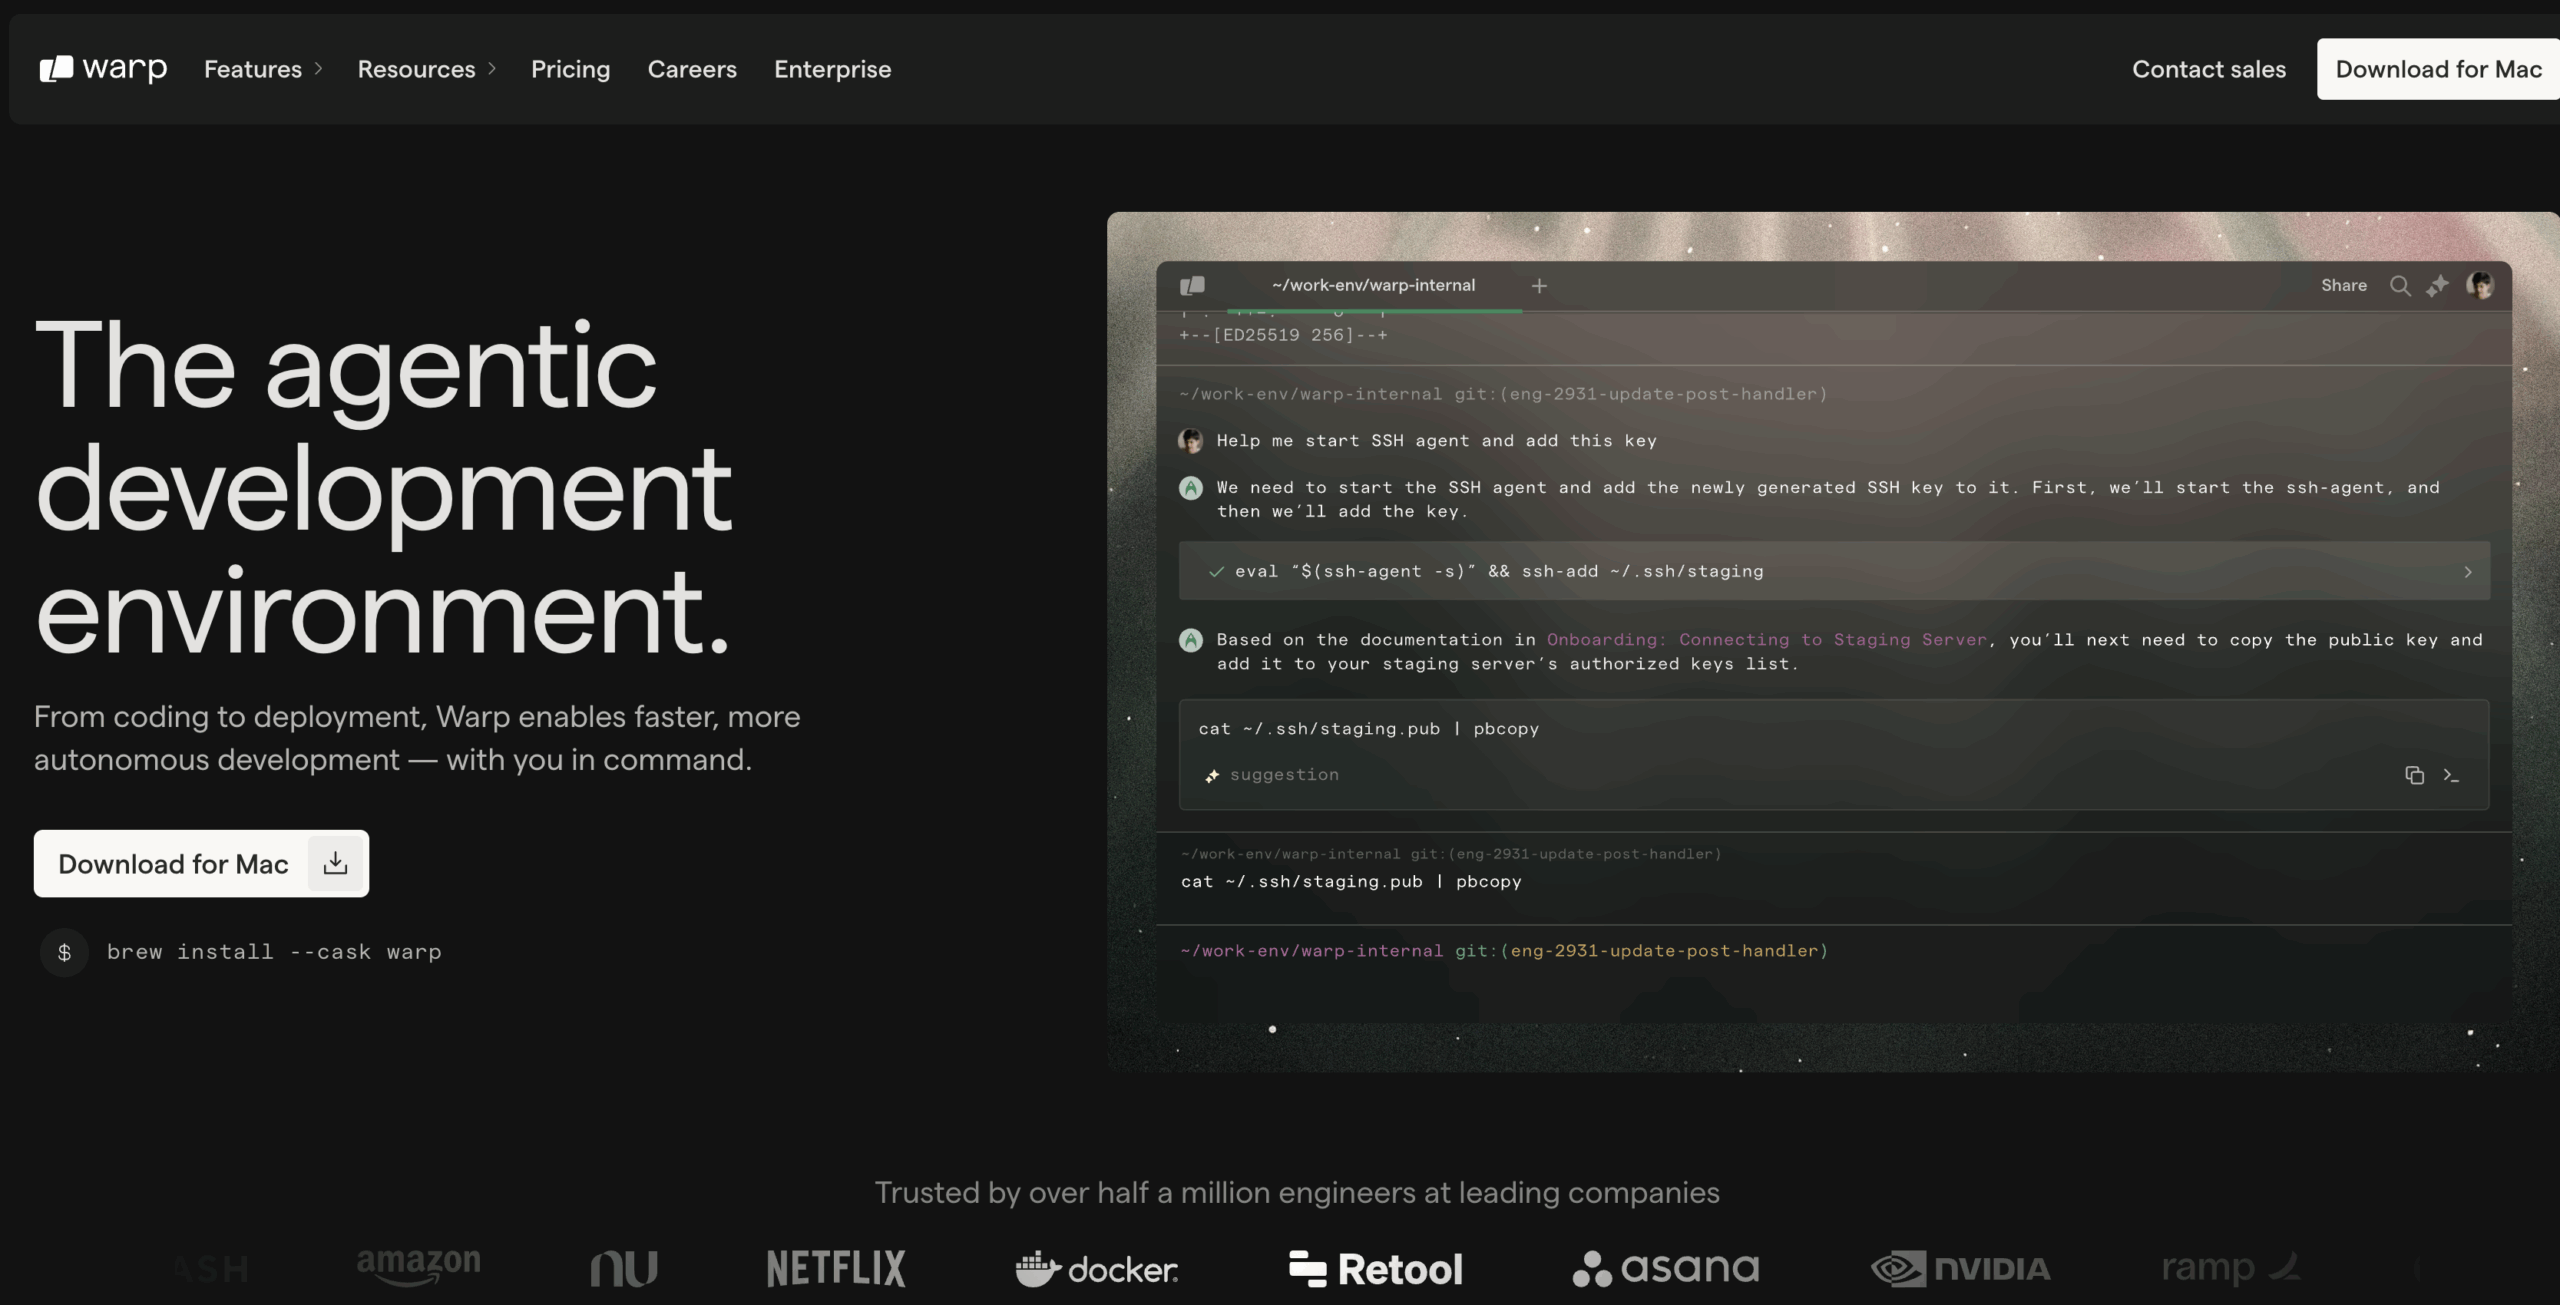Click the Nubank nu logo
This screenshot has height=1305, width=2560.
[624, 1269]
